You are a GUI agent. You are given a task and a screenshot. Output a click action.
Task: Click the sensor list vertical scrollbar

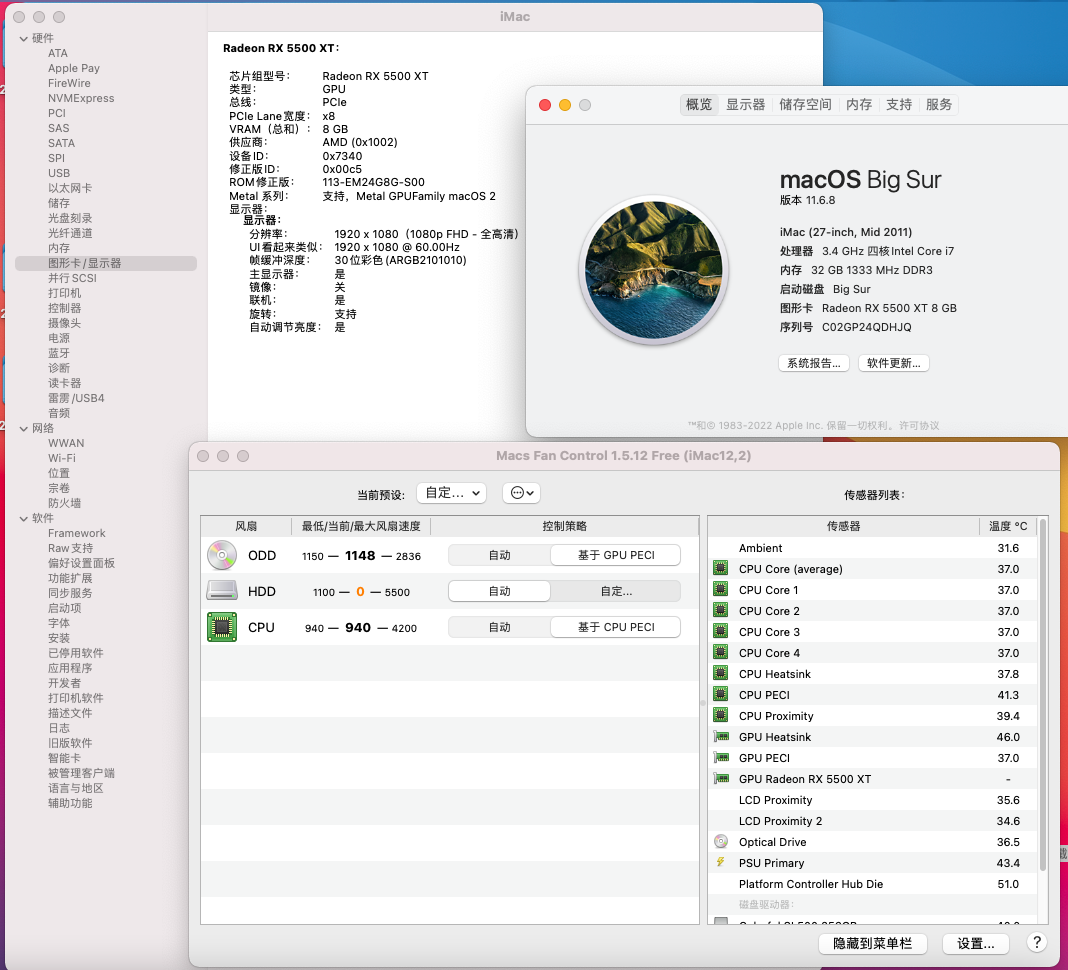[1042, 695]
